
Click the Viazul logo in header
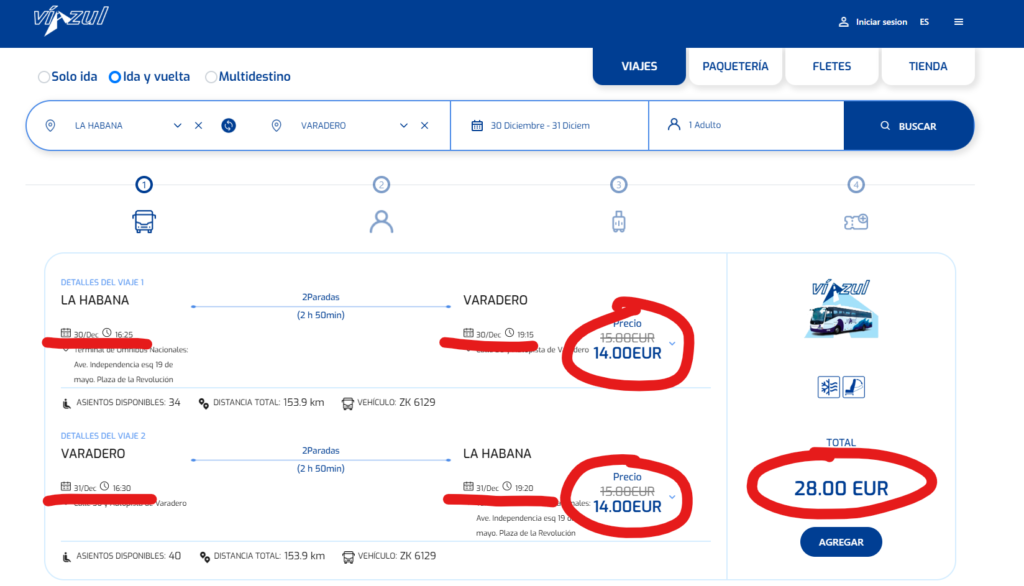[x=70, y=20]
